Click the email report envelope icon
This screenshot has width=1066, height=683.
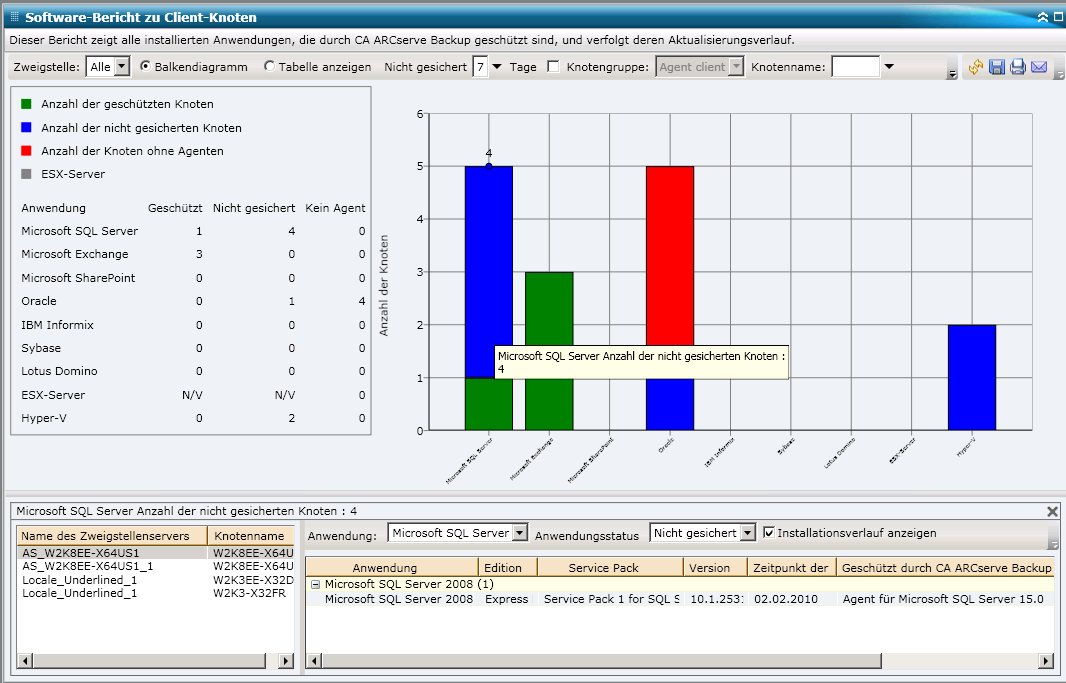(1039, 67)
